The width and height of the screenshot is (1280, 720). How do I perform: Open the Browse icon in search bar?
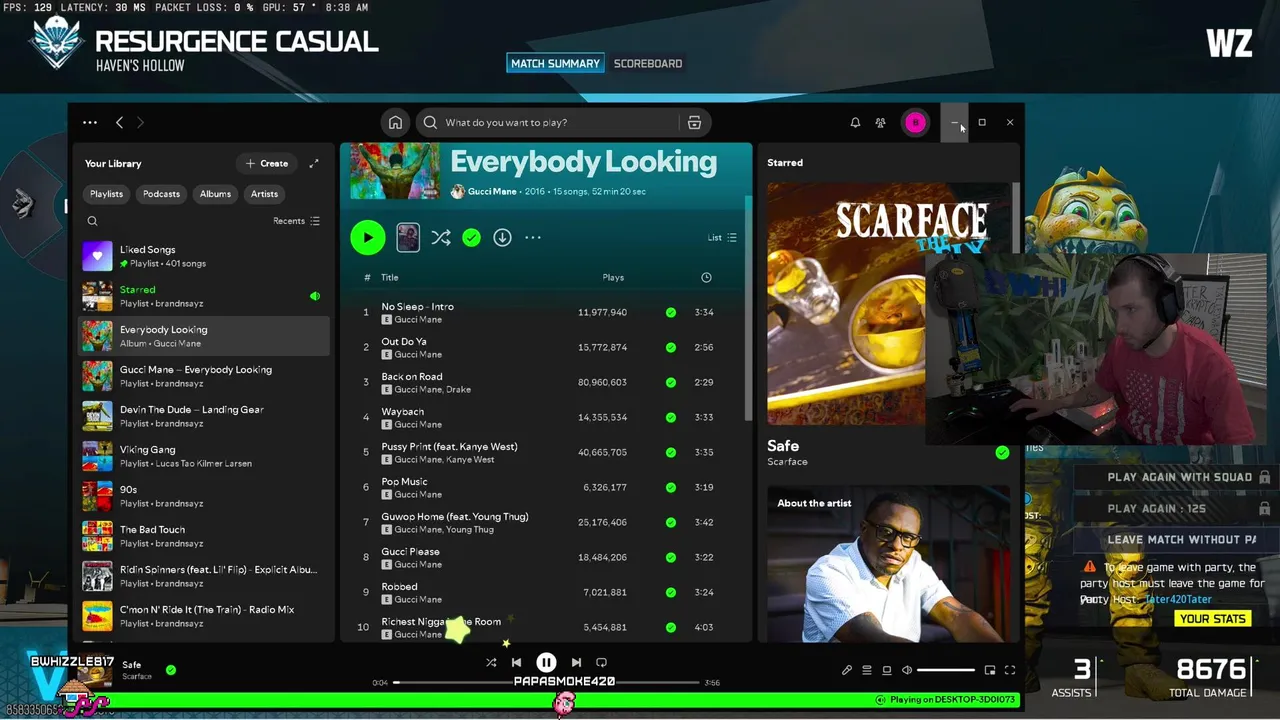(x=694, y=122)
